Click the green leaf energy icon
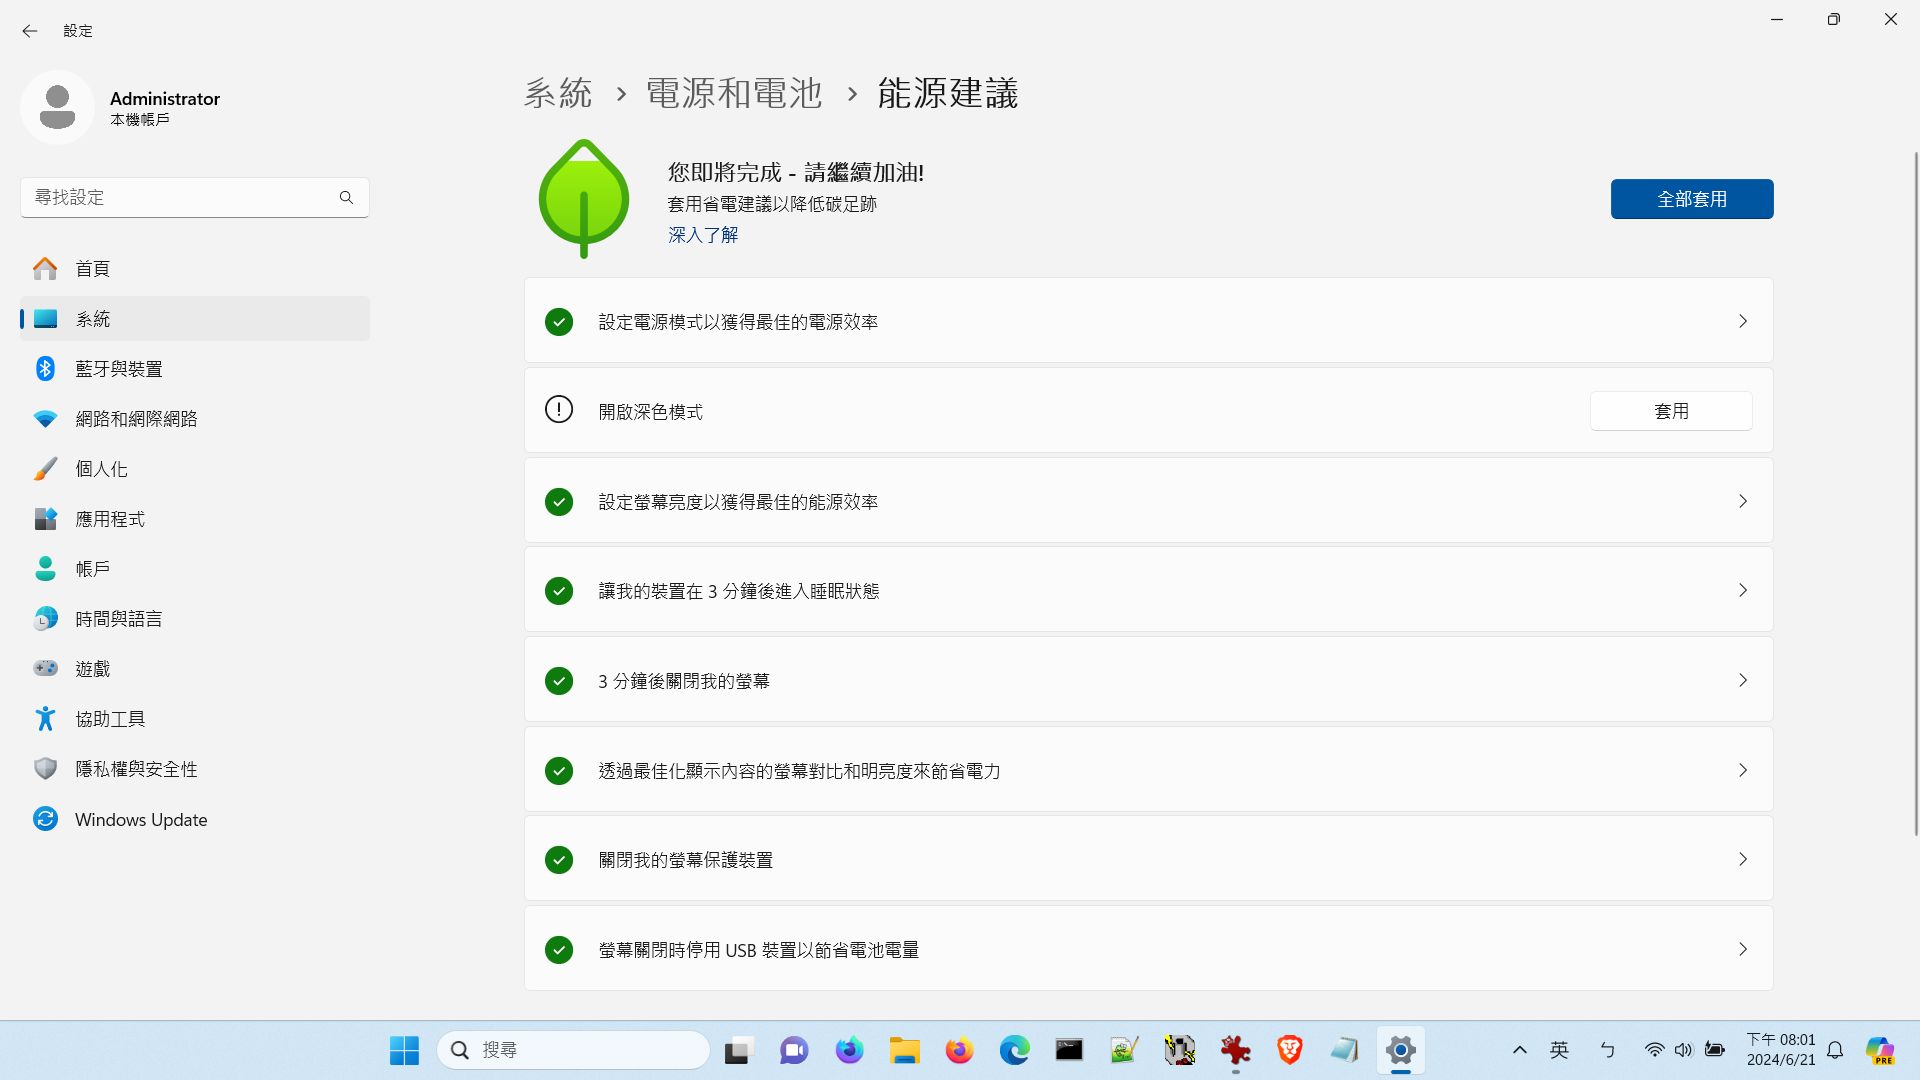The image size is (1920, 1080). coord(583,199)
